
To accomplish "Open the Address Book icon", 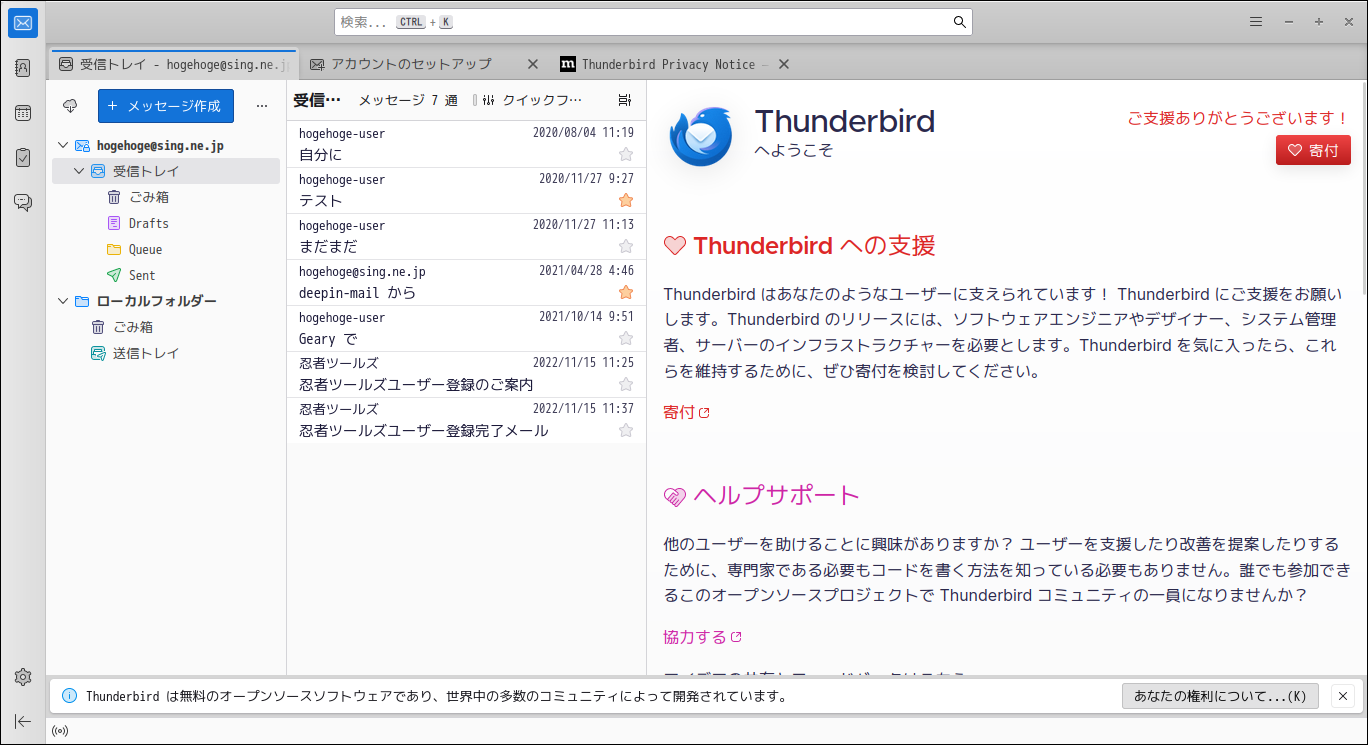I will pyautogui.click(x=23, y=68).
